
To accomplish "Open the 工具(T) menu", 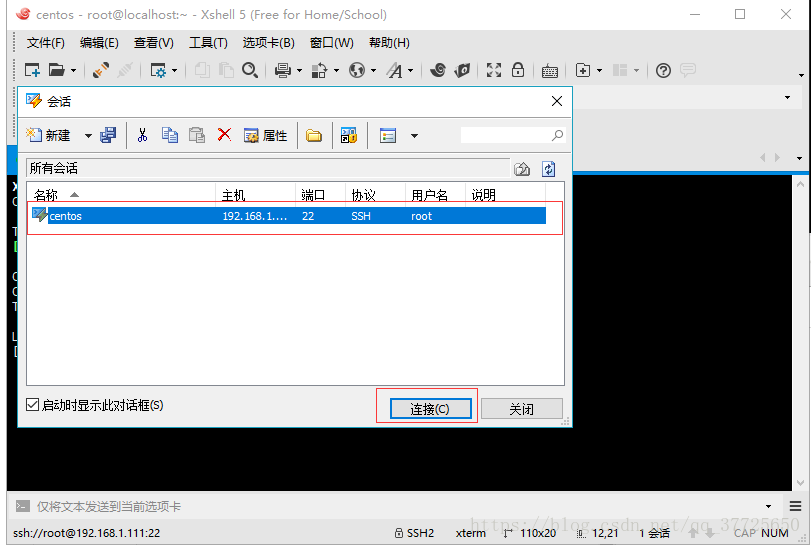I will point(208,42).
